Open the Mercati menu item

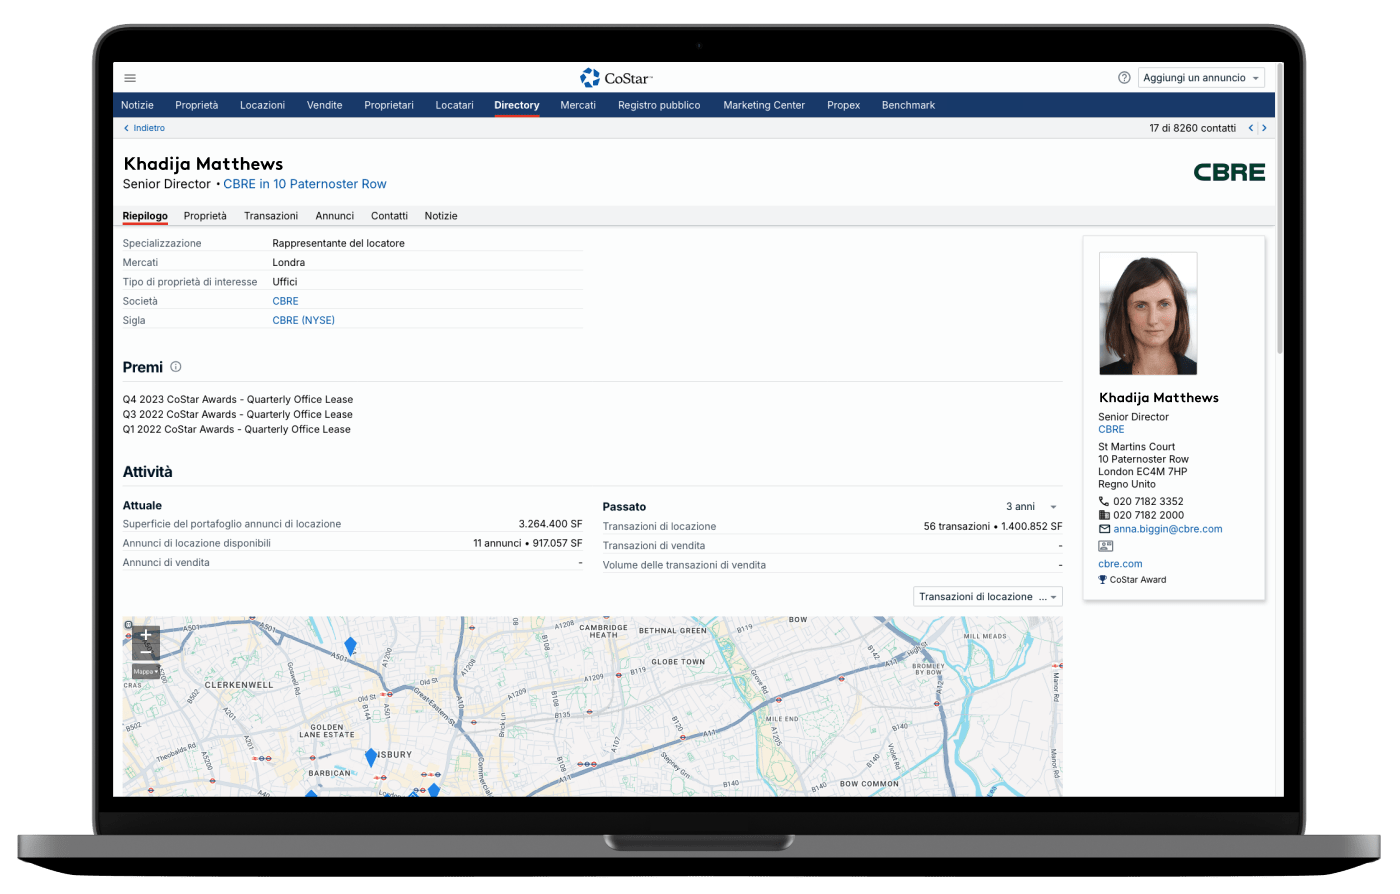click(x=578, y=105)
